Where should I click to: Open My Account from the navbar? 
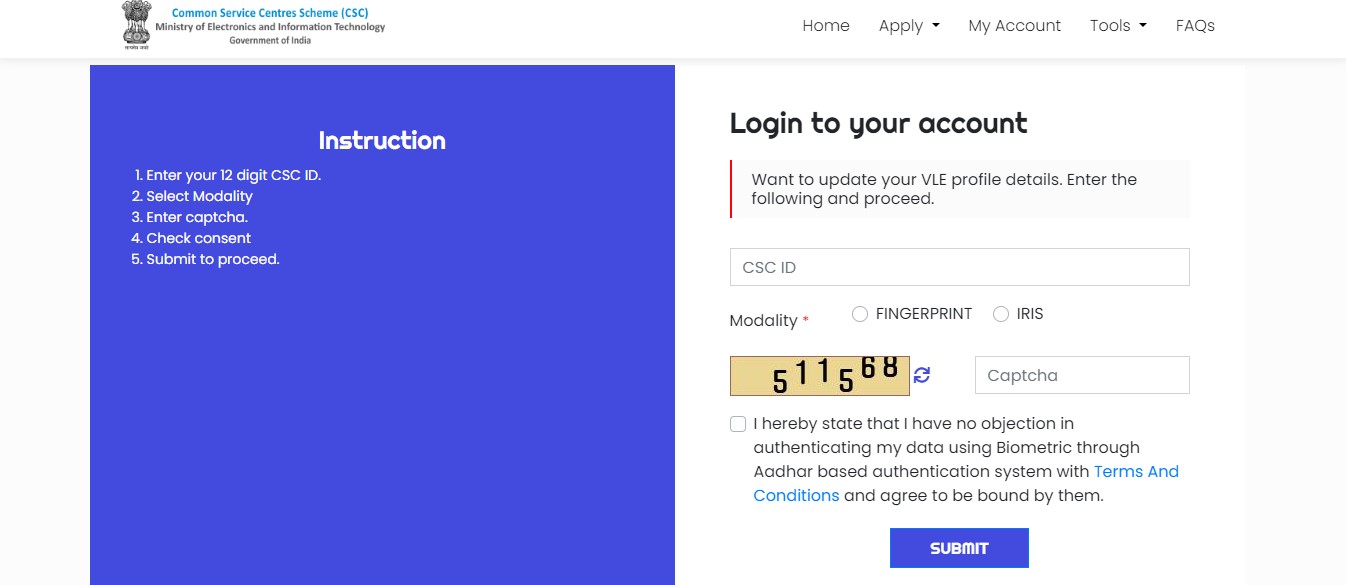click(1014, 26)
